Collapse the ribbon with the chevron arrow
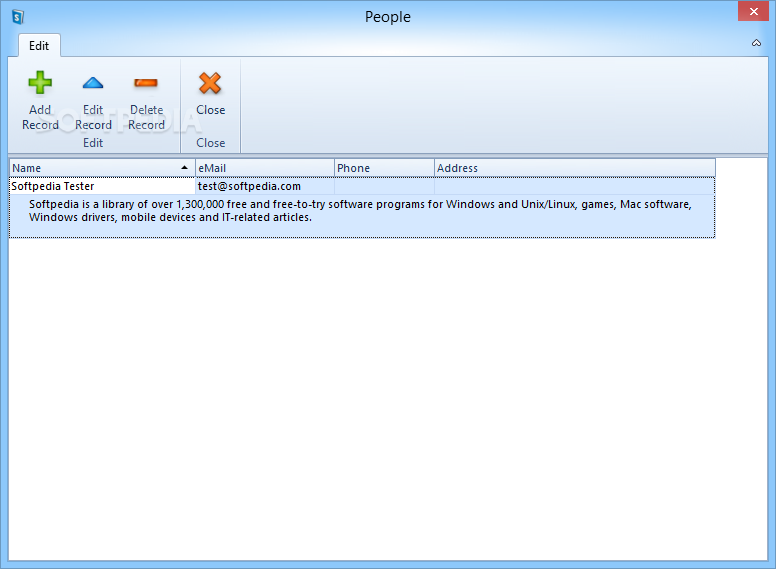Viewport: 776px width, 569px height. pos(756,43)
